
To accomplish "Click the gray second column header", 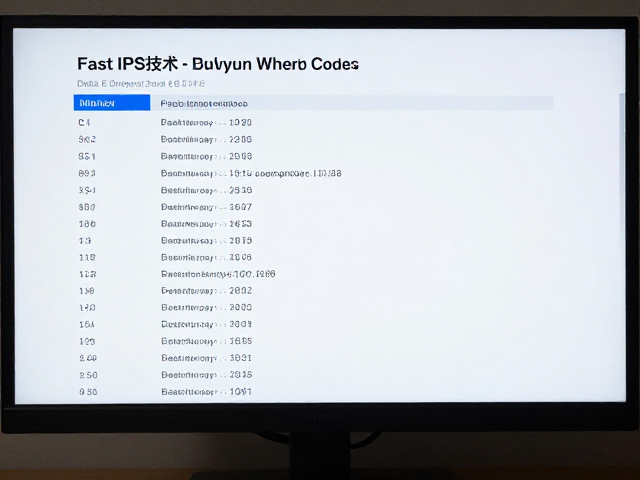I will click(352, 103).
